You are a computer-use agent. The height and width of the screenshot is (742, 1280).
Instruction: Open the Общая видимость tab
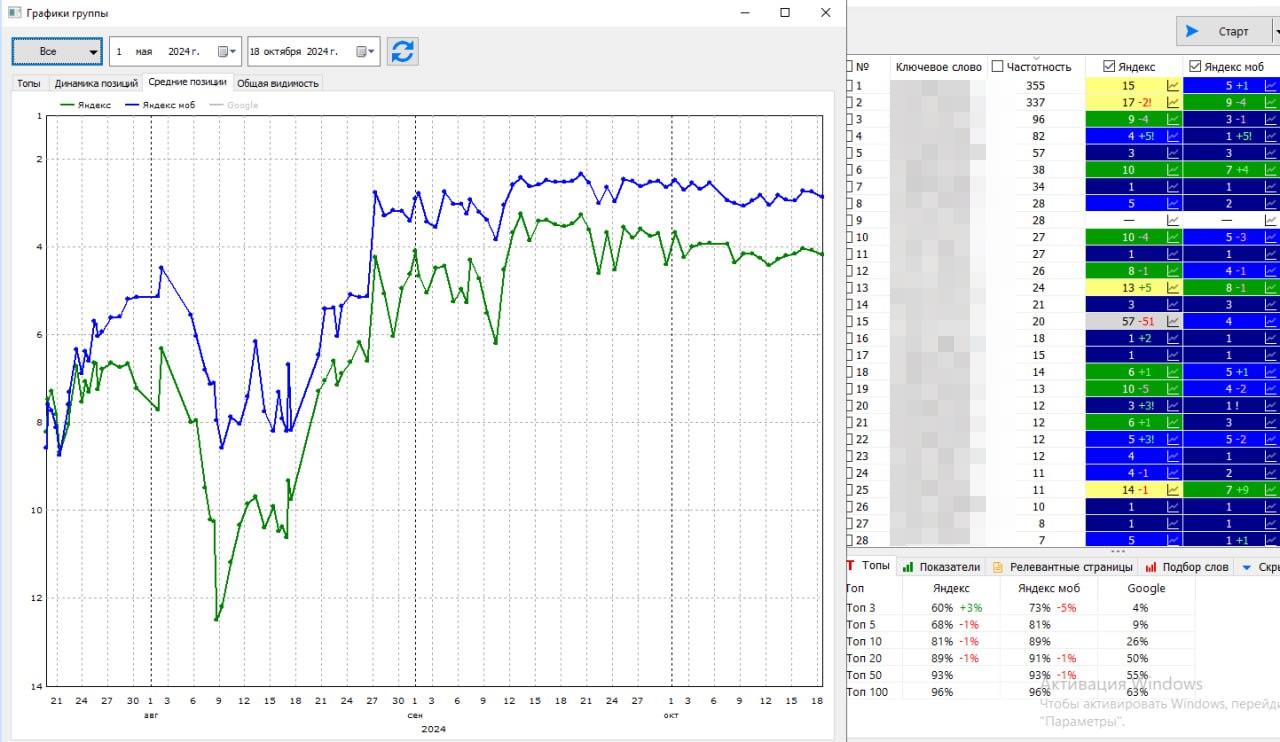(x=278, y=83)
